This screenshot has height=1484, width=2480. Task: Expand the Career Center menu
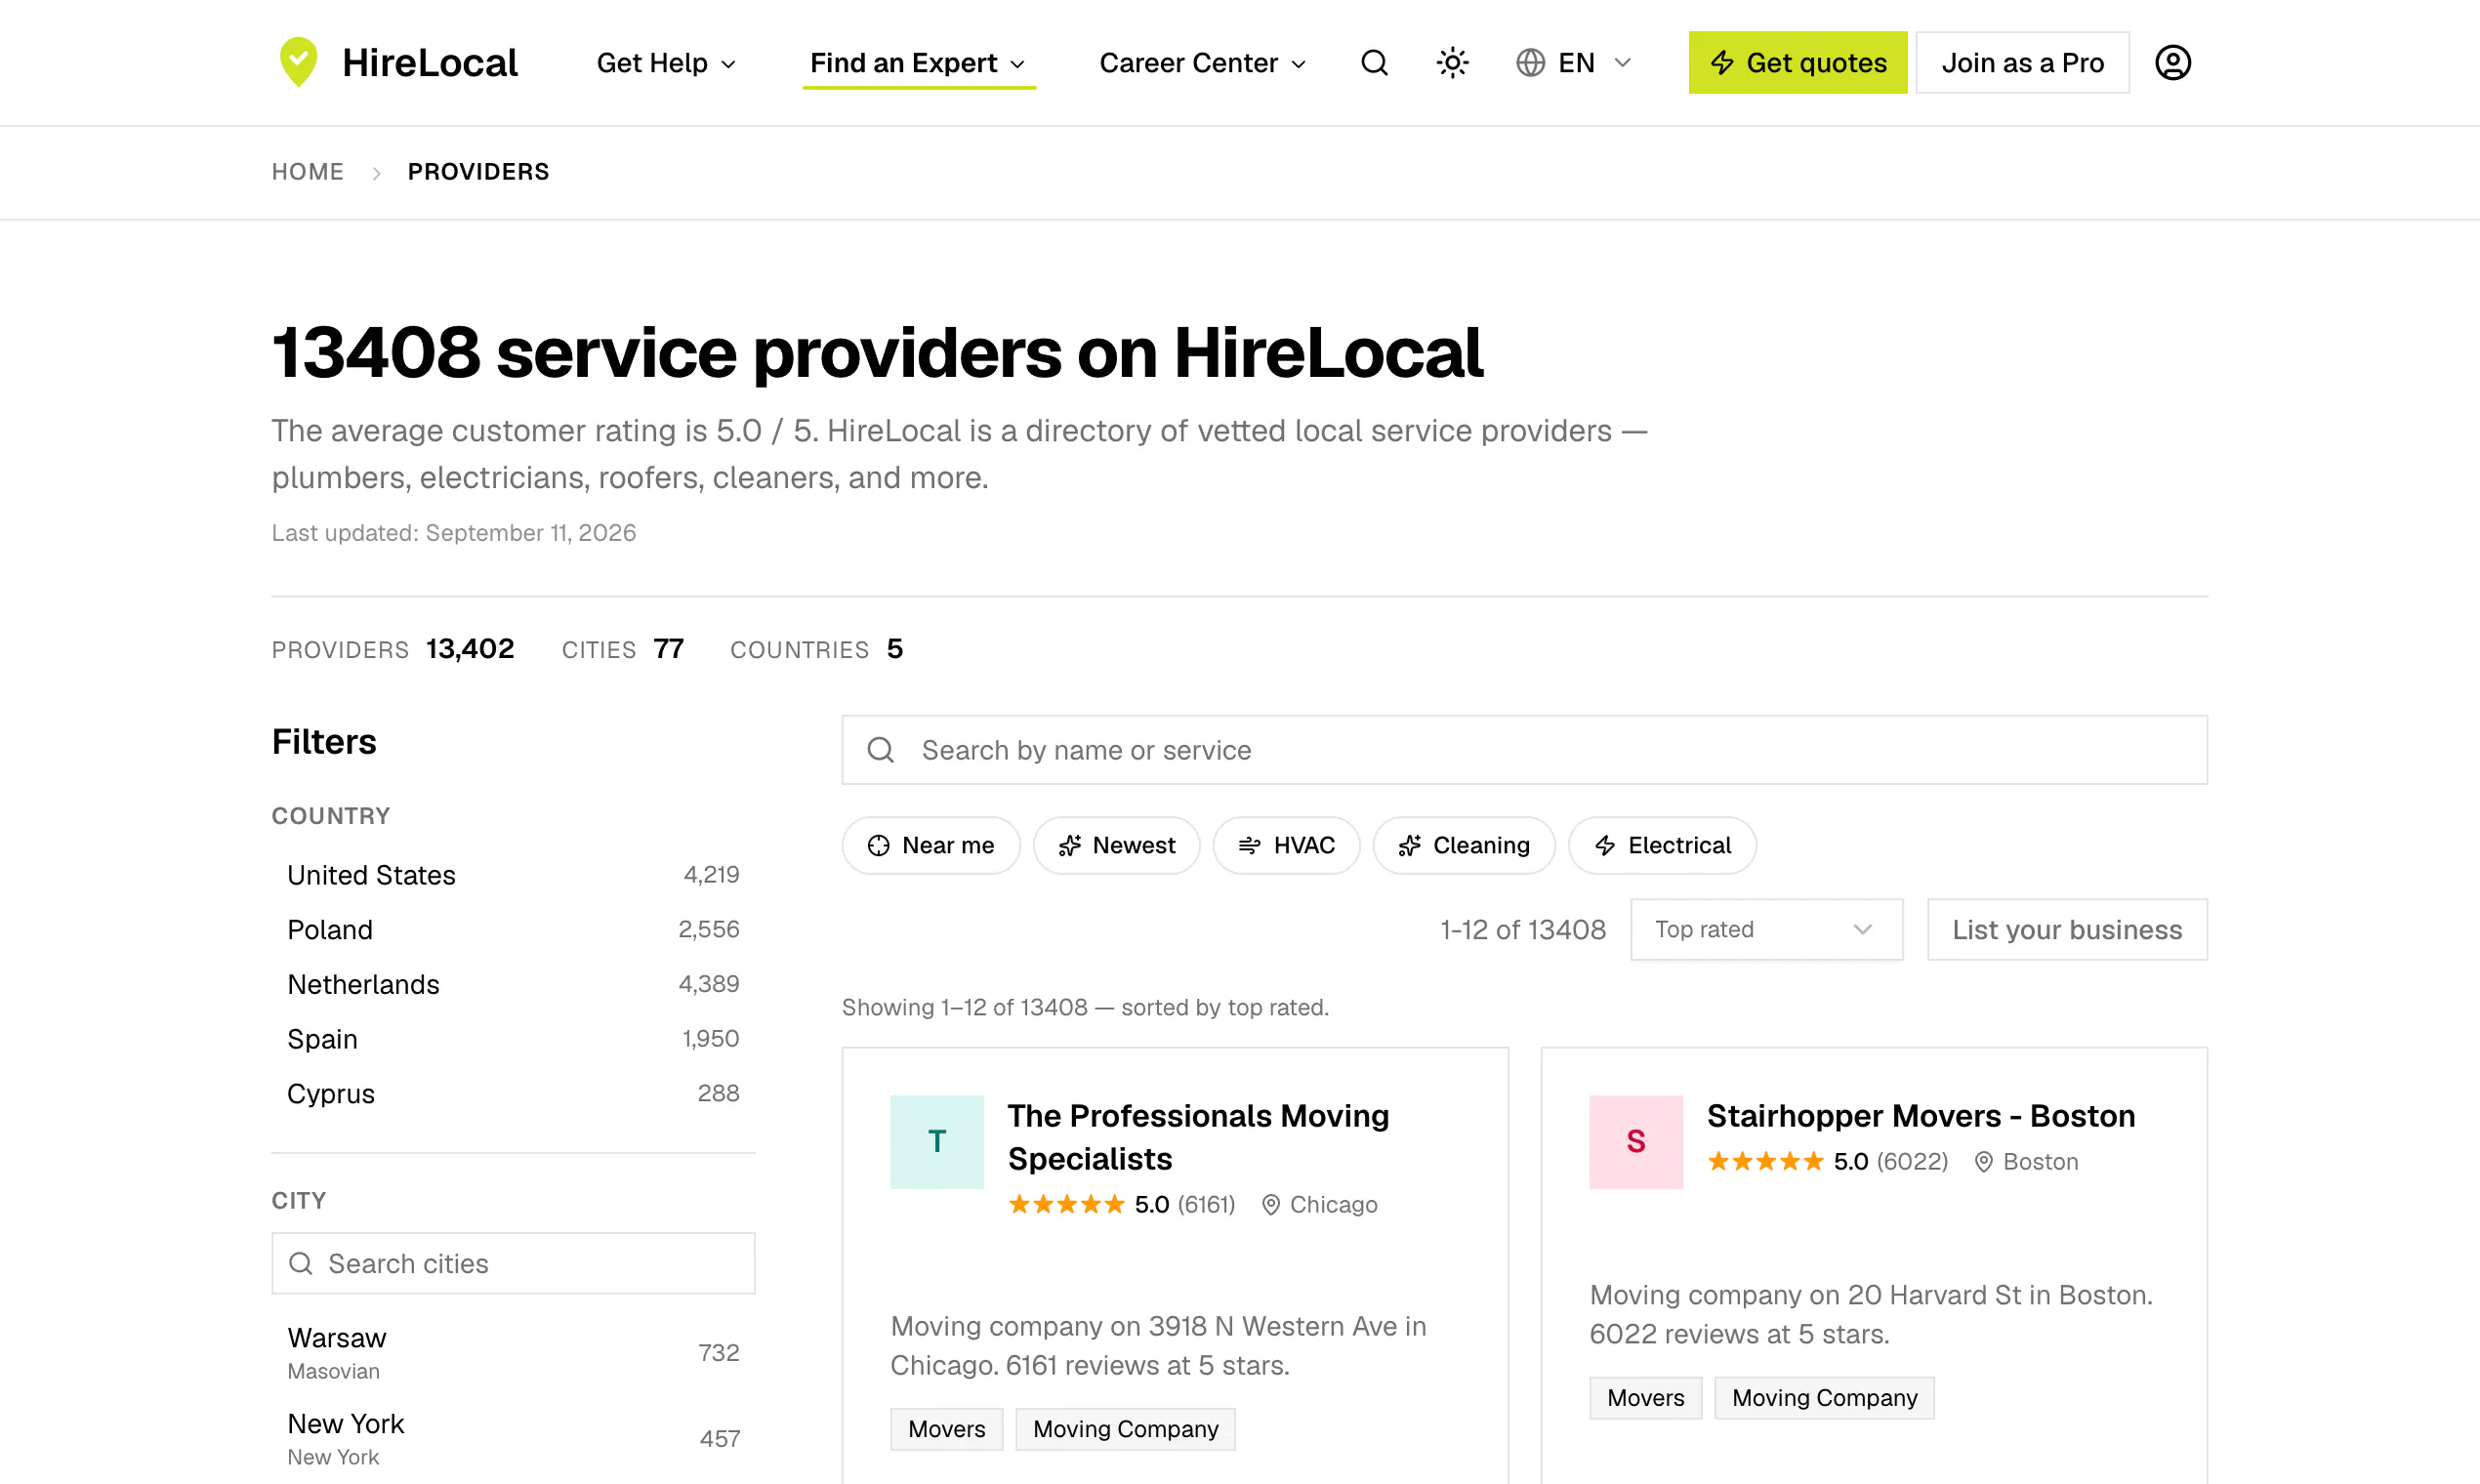click(x=1203, y=63)
